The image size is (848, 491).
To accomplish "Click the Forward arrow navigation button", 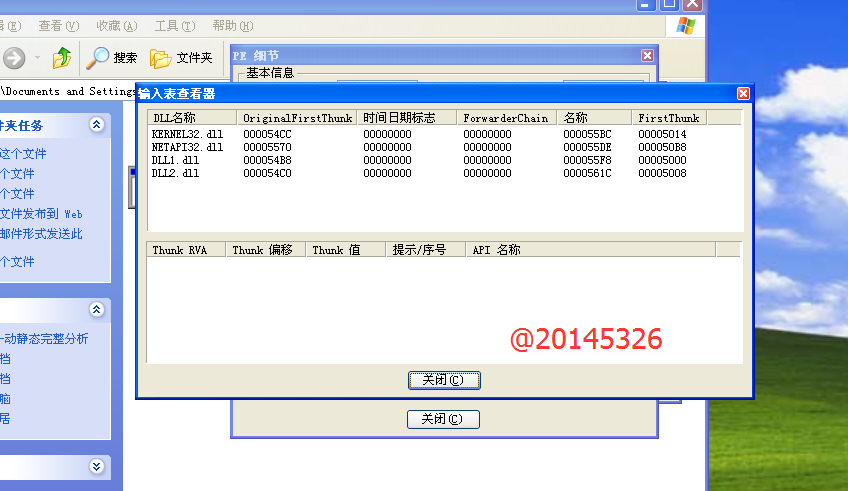I will pyautogui.click(x=13, y=58).
